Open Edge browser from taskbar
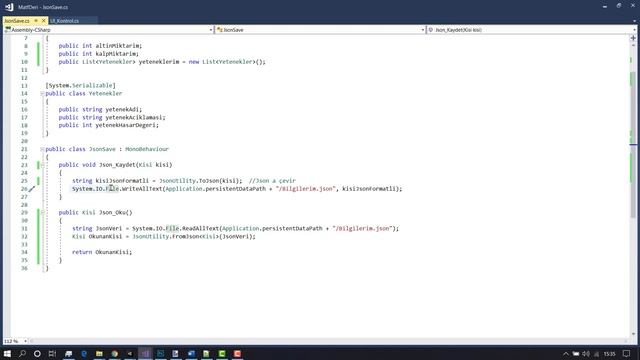This screenshot has width=640, height=360. (x=84, y=353)
